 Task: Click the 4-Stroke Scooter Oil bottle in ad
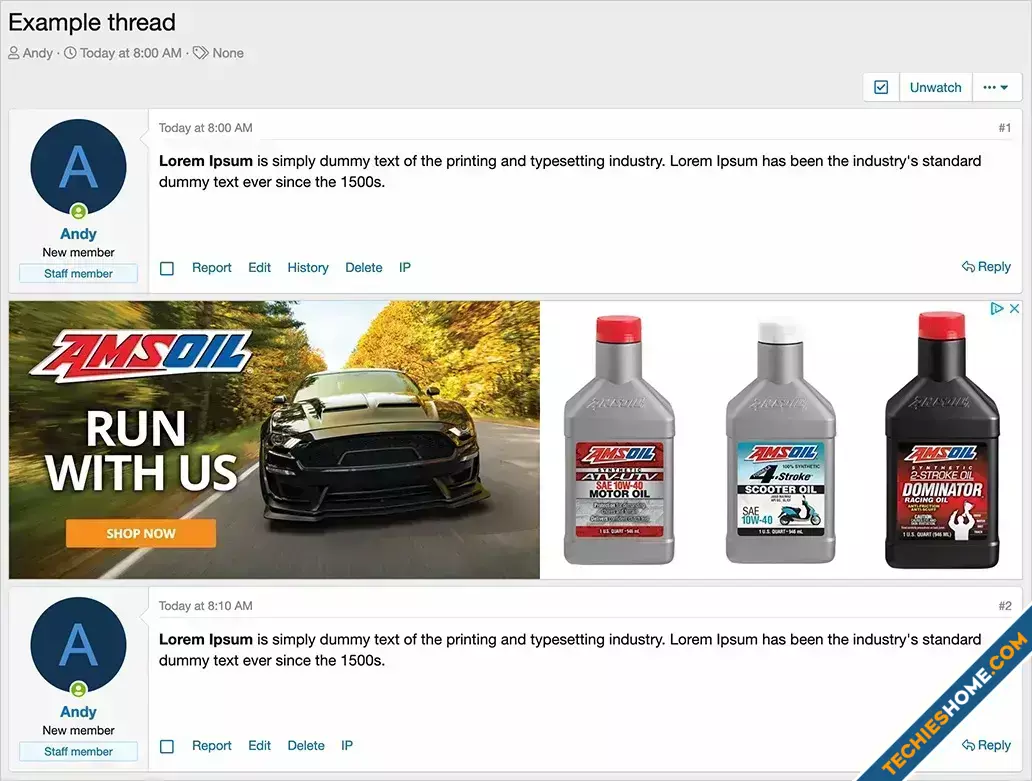point(781,441)
